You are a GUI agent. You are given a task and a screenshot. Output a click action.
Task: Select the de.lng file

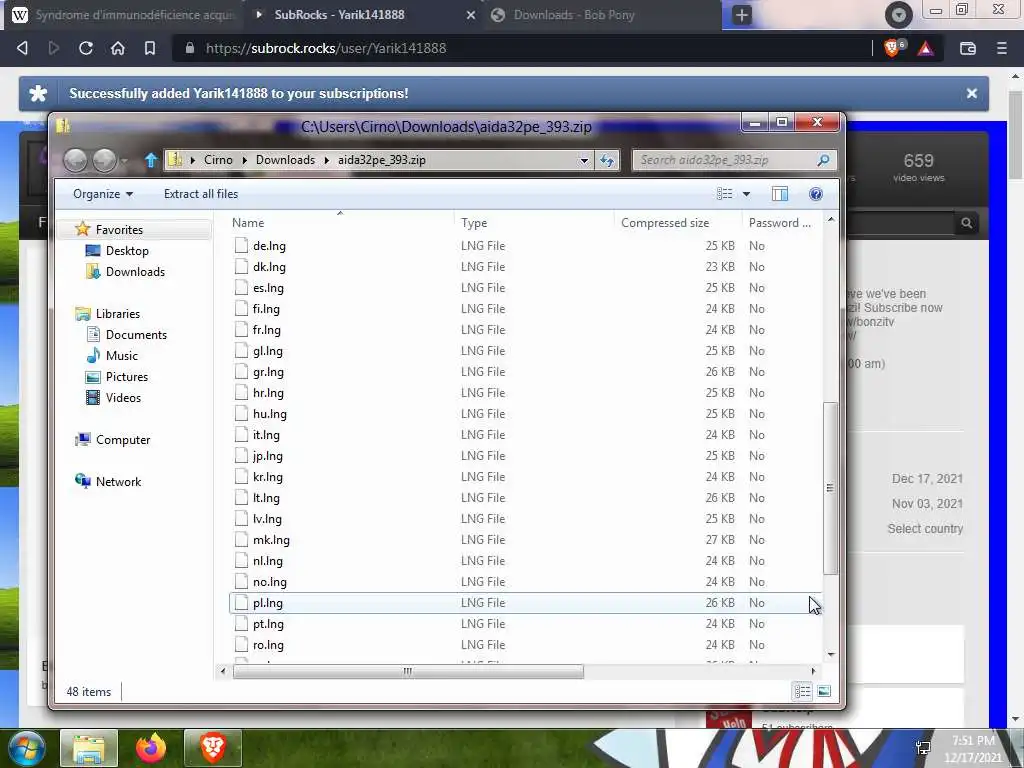pos(269,246)
